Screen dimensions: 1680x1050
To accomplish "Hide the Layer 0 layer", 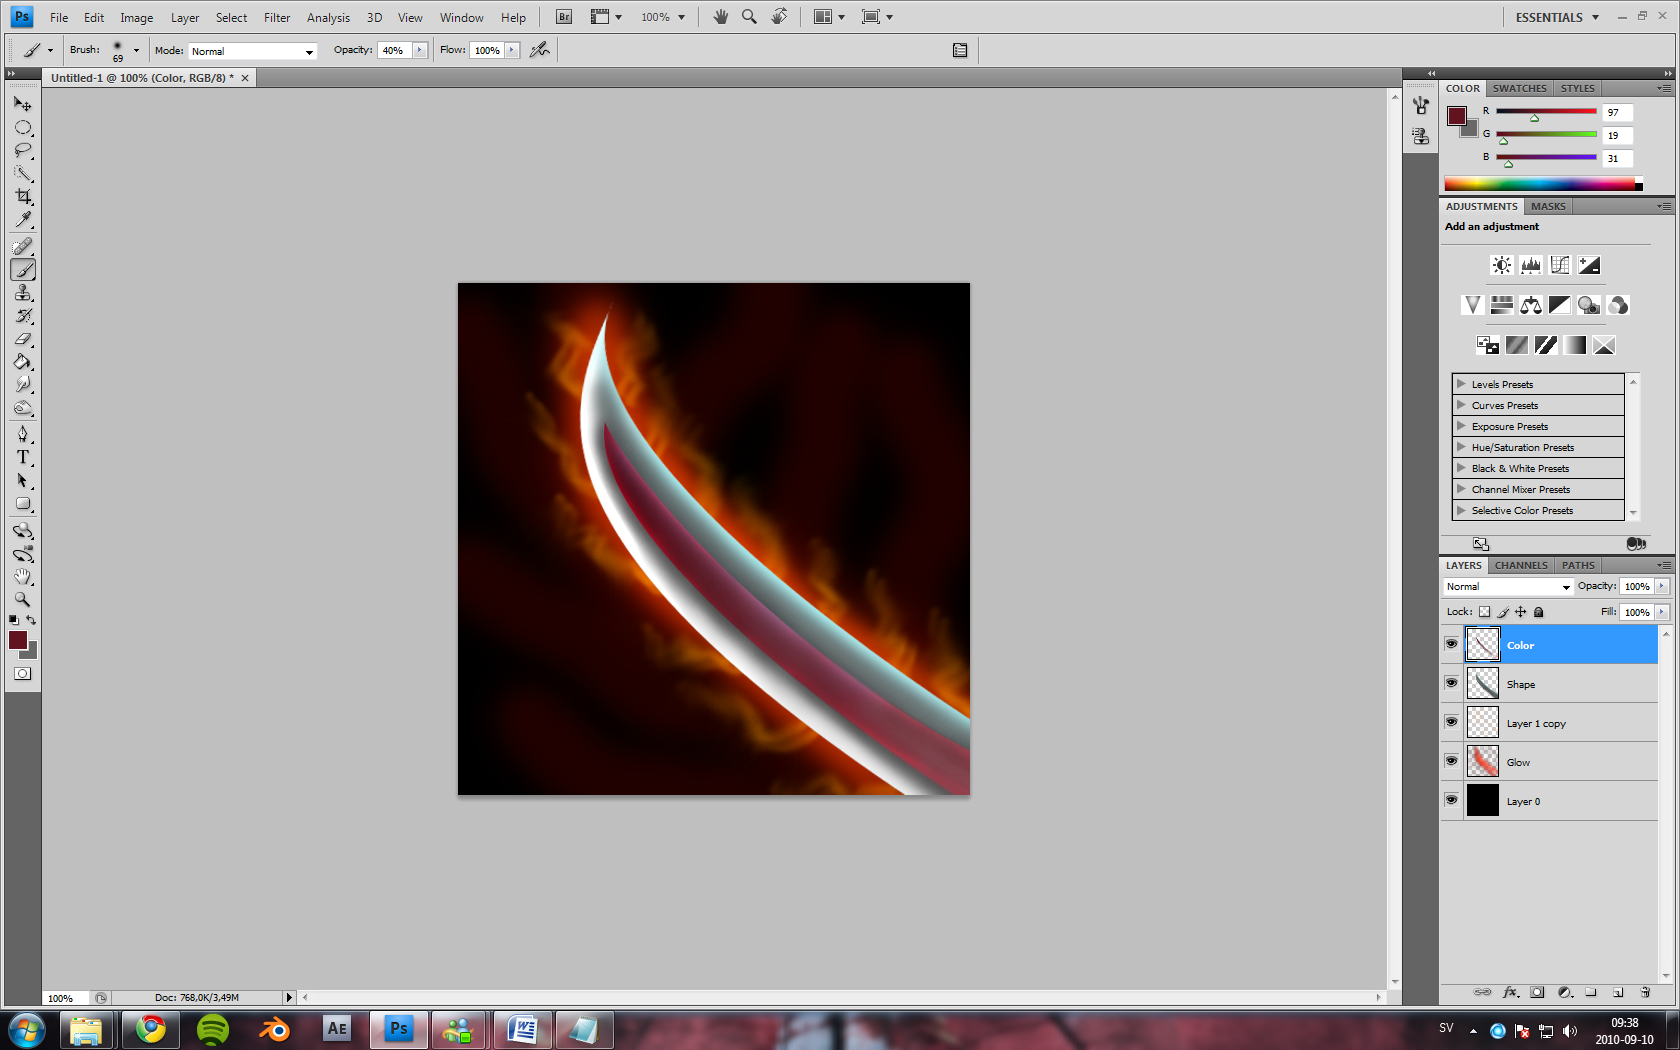I will click(1451, 800).
